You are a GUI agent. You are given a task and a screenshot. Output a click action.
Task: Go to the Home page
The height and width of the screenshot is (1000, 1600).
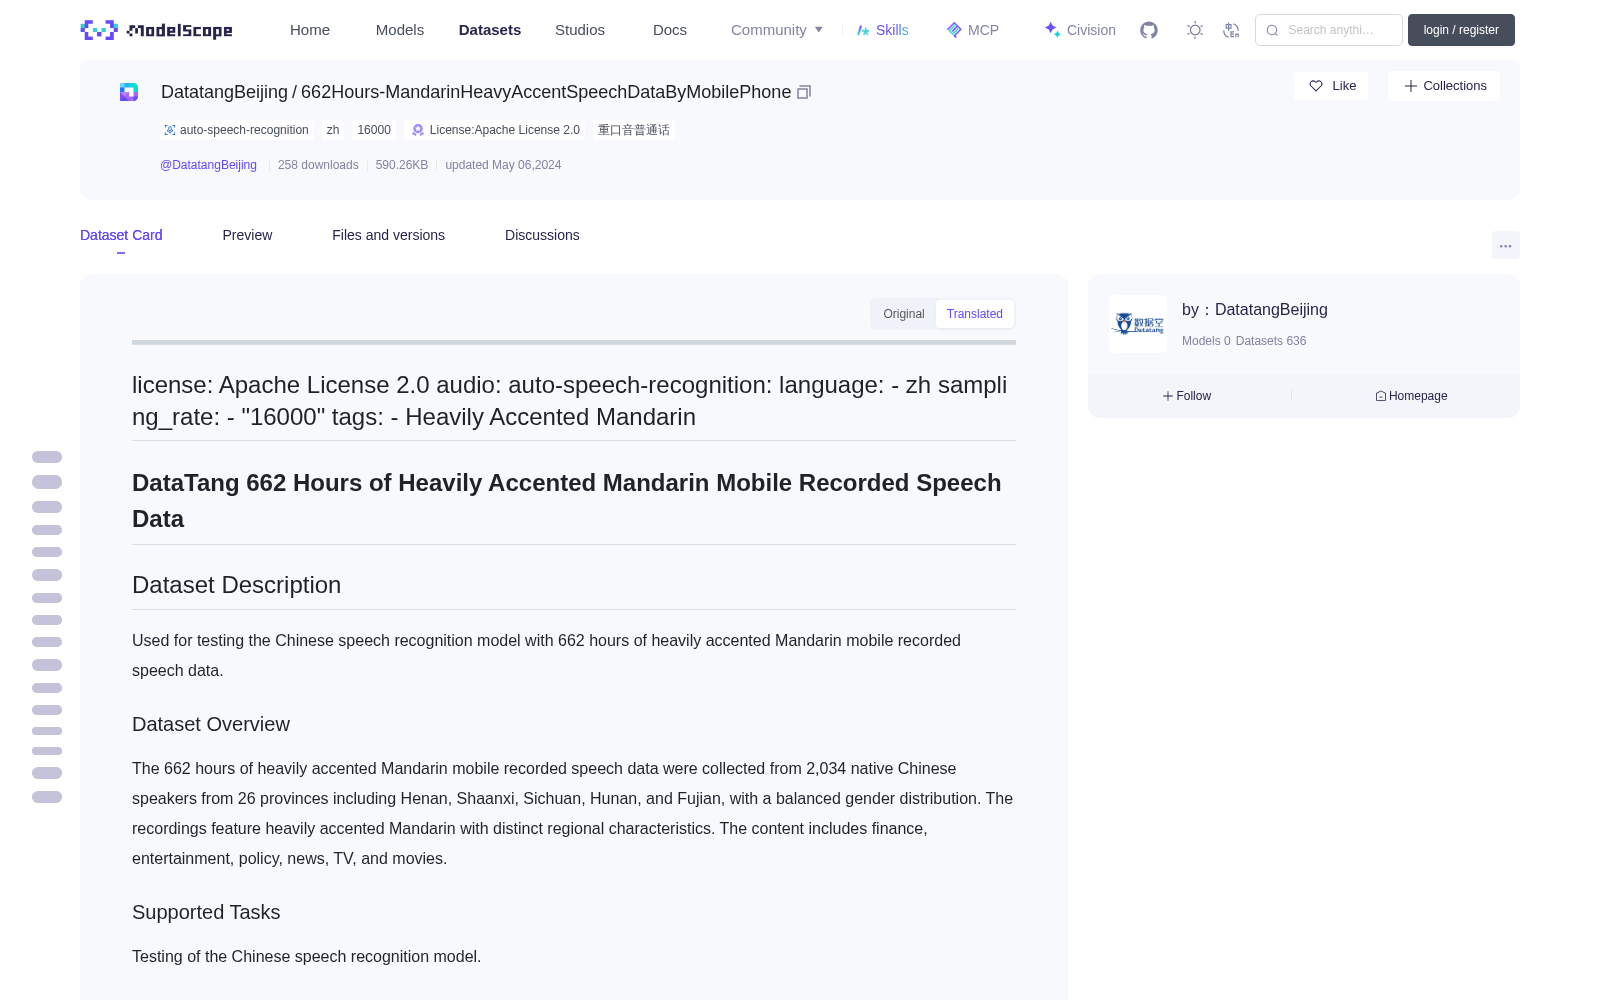coord(310,30)
